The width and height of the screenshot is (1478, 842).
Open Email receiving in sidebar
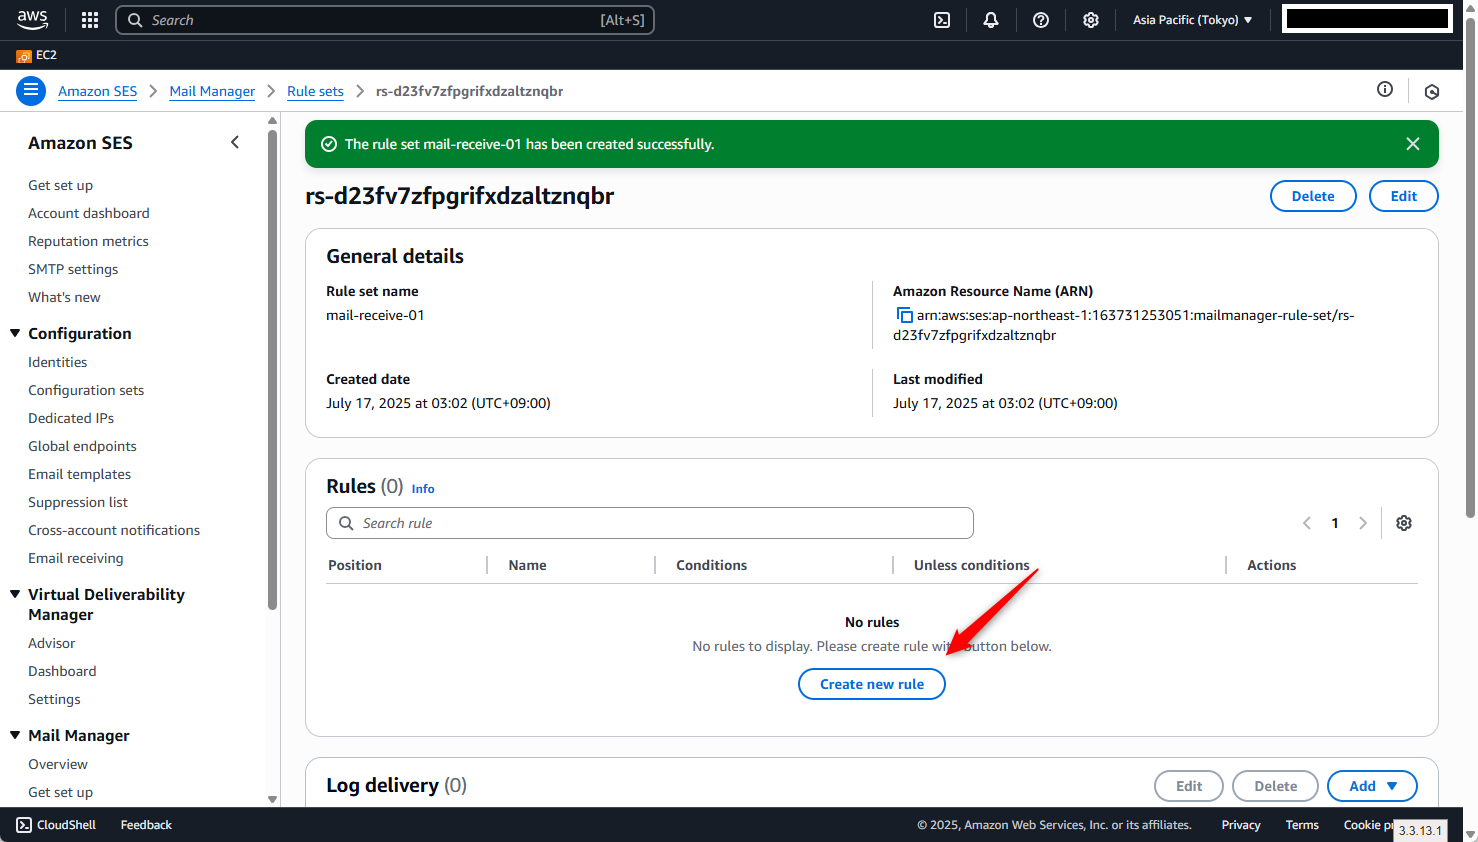tap(76, 558)
